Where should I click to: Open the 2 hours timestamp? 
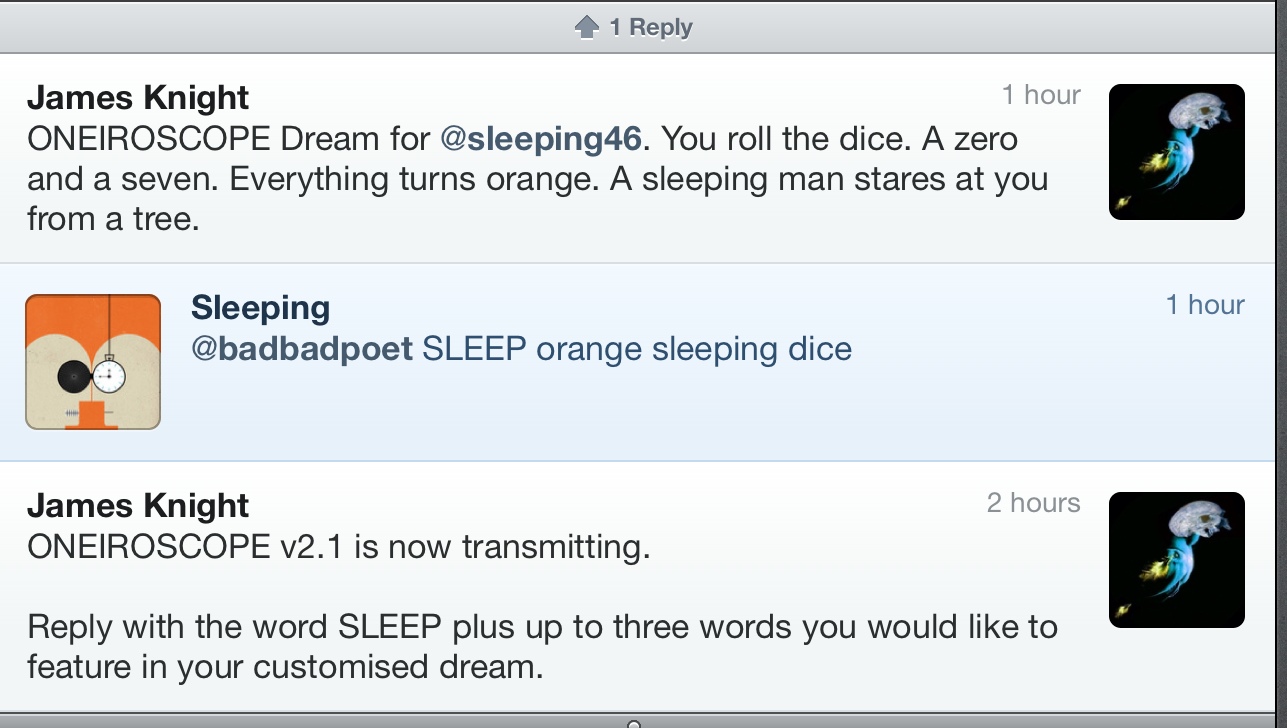[1033, 503]
